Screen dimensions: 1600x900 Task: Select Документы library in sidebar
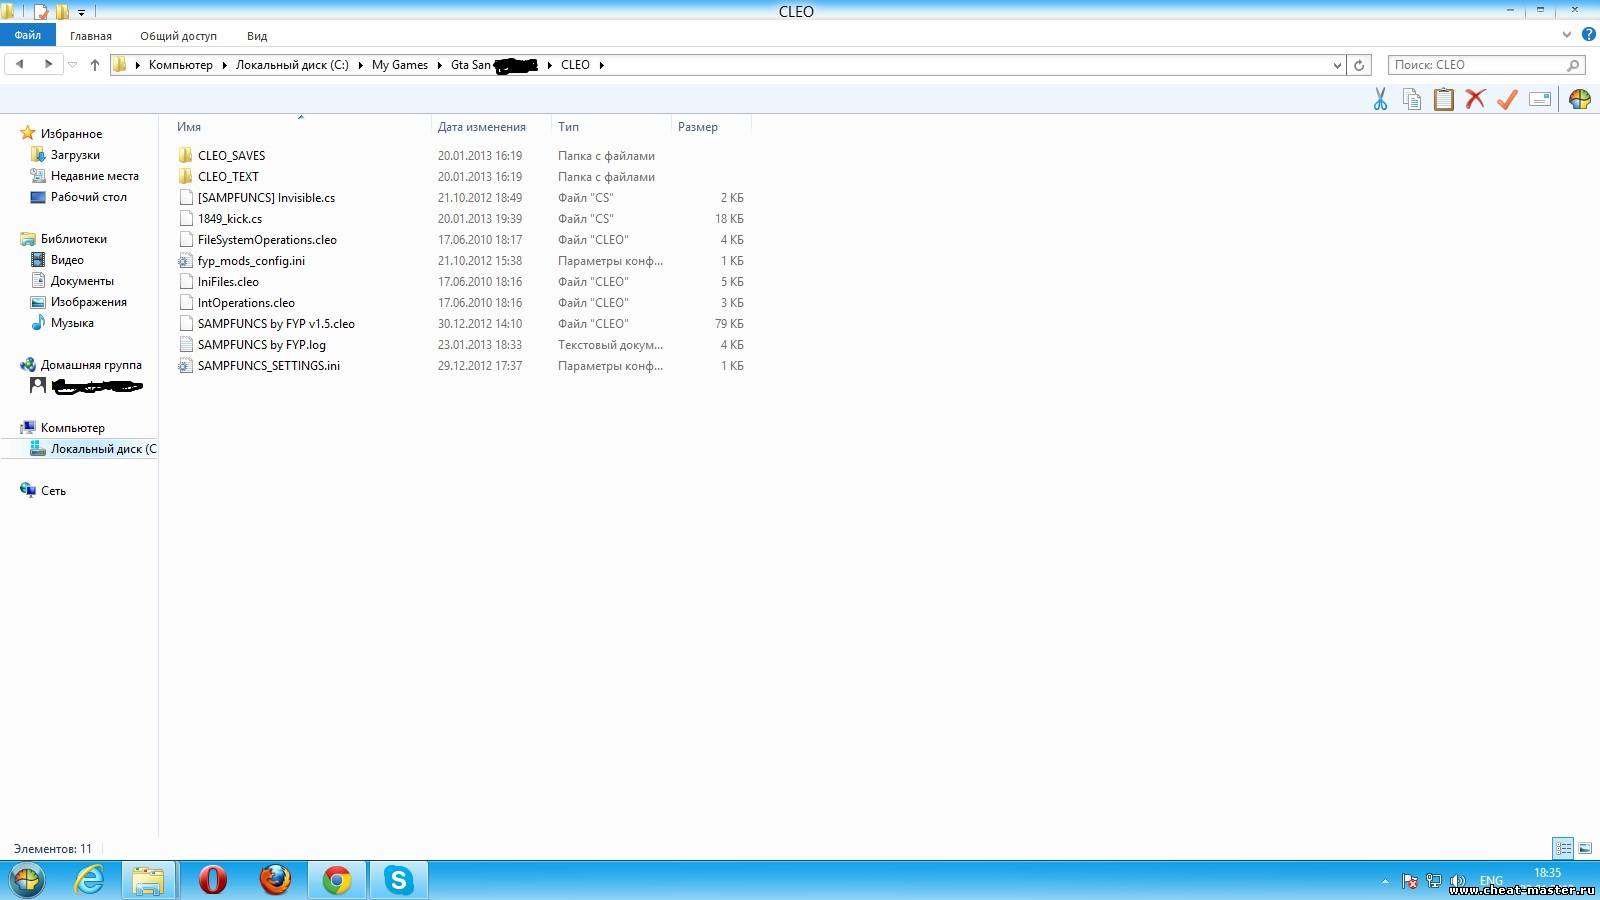[82, 281]
